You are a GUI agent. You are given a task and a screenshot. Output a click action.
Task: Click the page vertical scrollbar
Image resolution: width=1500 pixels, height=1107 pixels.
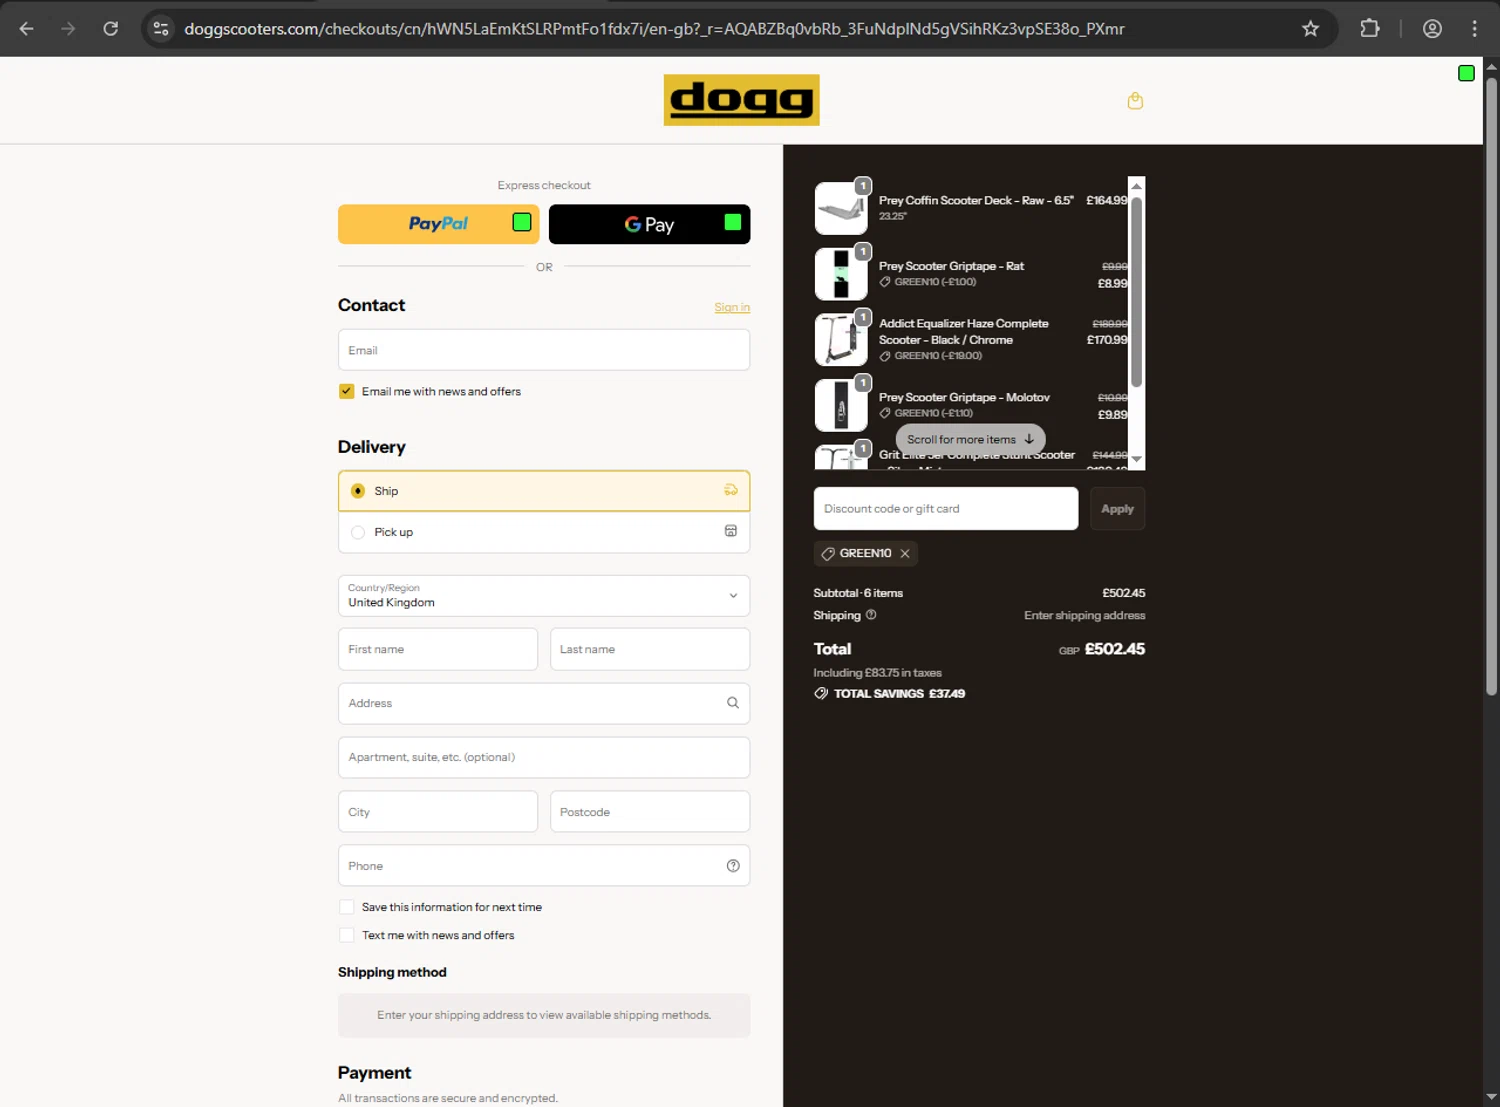[x=1491, y=386]
